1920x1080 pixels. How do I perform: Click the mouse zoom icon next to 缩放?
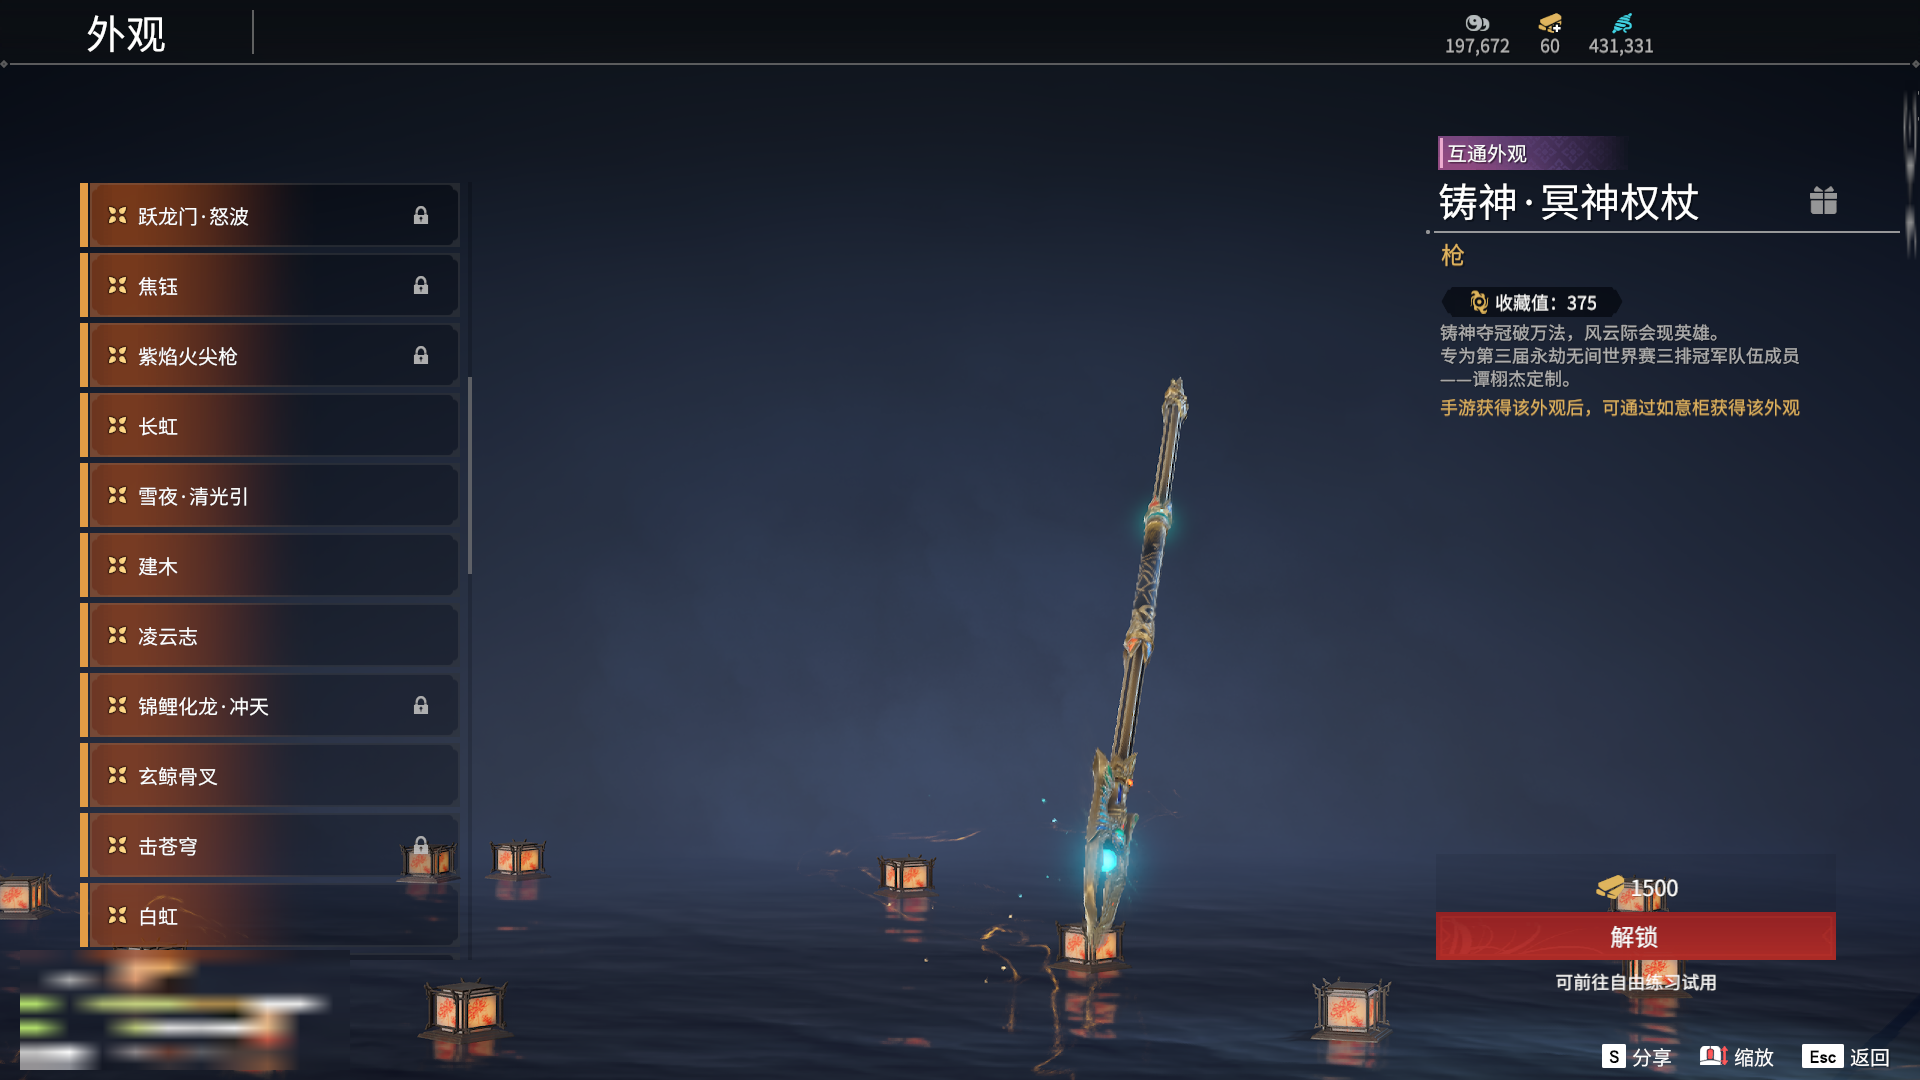(1713, 1056)
